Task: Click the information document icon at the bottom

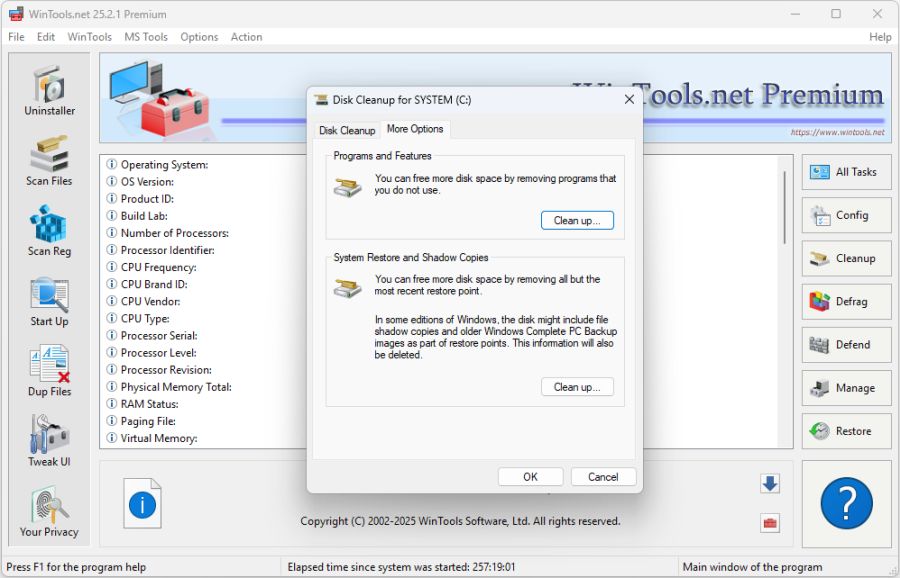Action: tap(141, 504)
